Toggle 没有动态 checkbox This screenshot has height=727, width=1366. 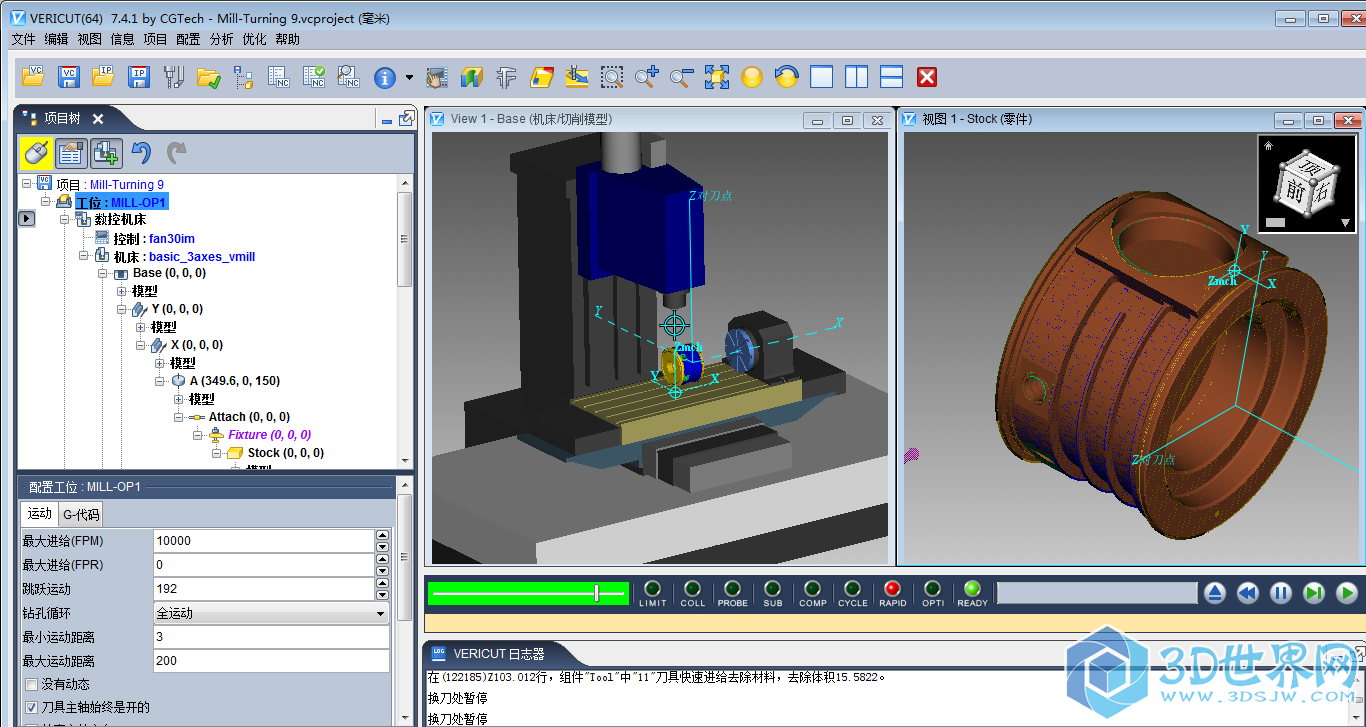(31, 685)
